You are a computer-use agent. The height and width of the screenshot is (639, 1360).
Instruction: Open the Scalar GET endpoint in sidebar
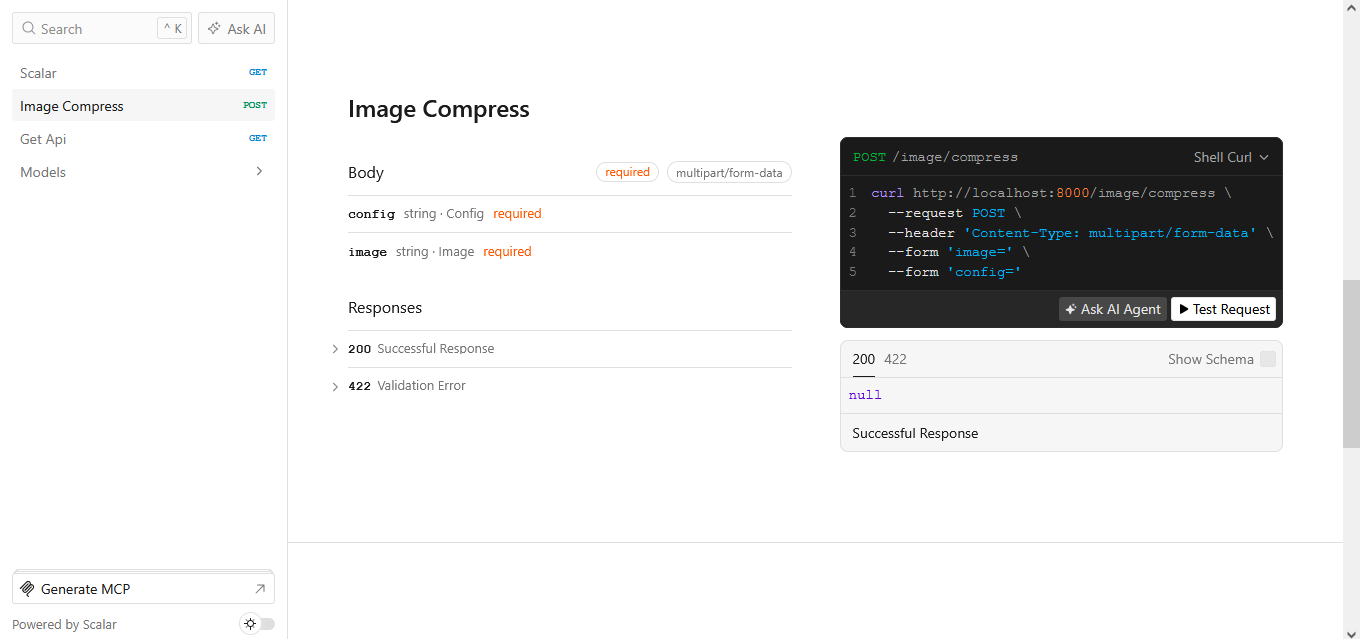point(143,73)
